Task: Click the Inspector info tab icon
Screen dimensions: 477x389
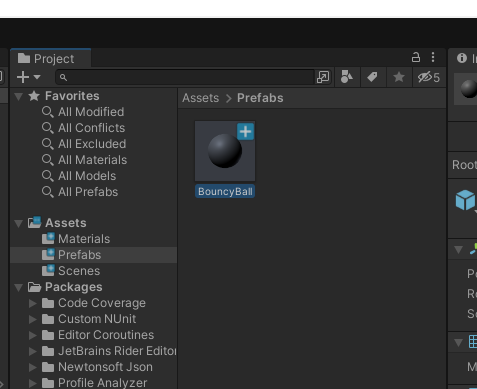Action: pyautogui.click(x=462, y=58)
